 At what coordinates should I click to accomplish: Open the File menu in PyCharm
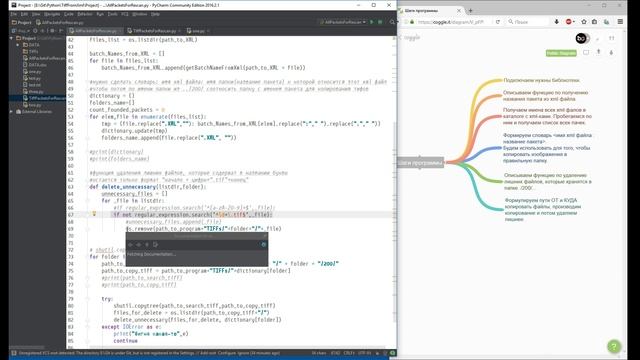pos(13,14)
